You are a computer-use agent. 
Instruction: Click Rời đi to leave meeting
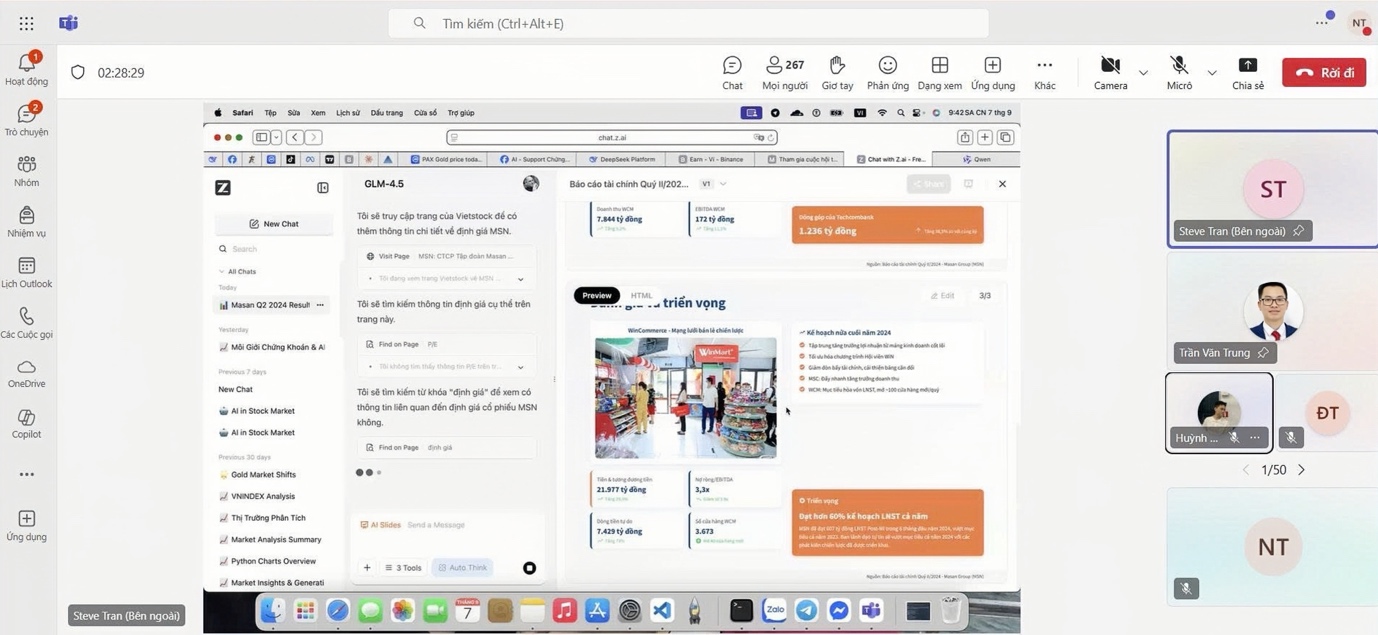click(1323, 73)
